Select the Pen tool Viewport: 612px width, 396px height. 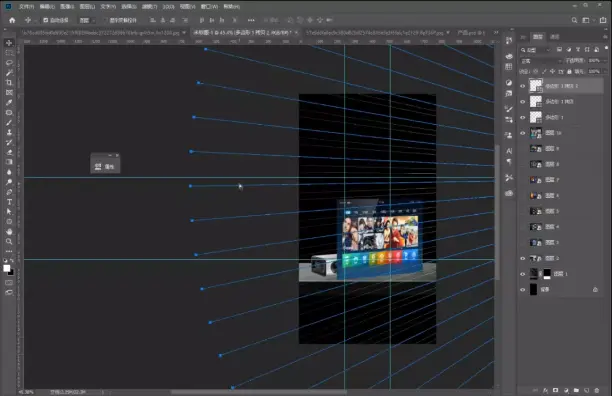[9, 192]
